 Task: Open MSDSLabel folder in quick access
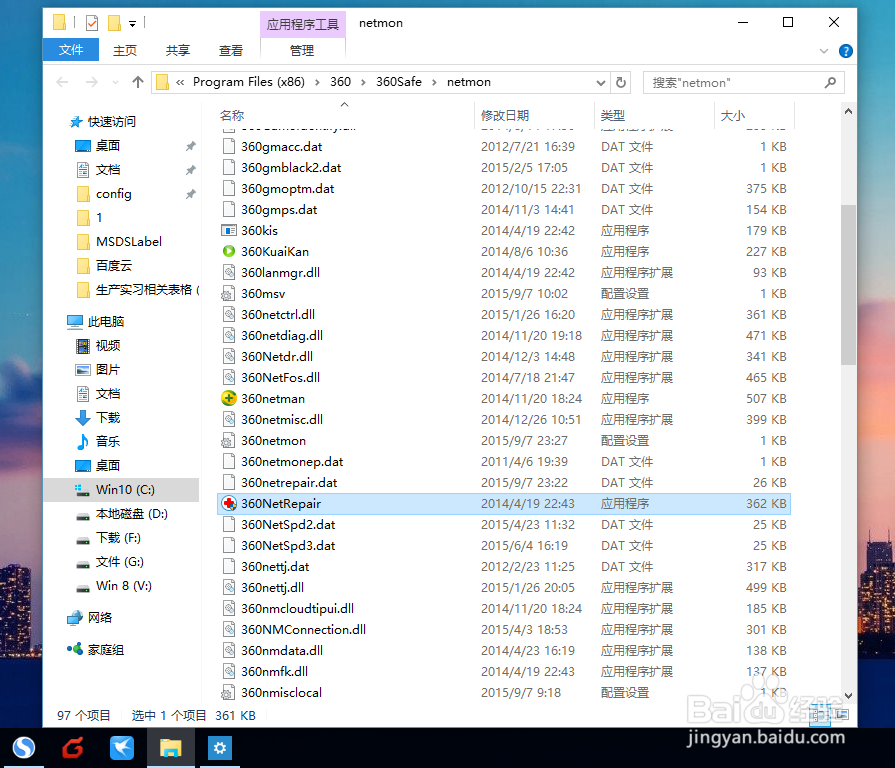click(128, 242)
